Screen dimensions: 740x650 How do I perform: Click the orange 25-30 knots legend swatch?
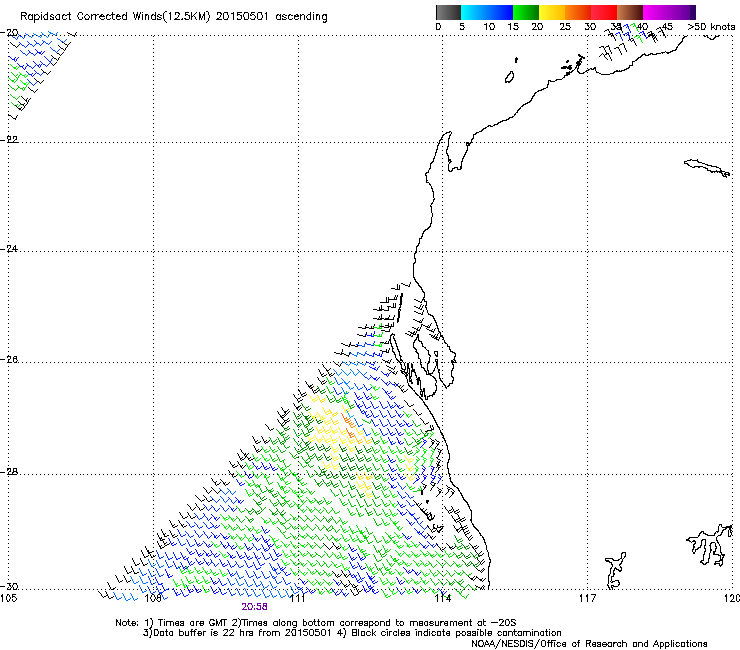coord(578,12)
